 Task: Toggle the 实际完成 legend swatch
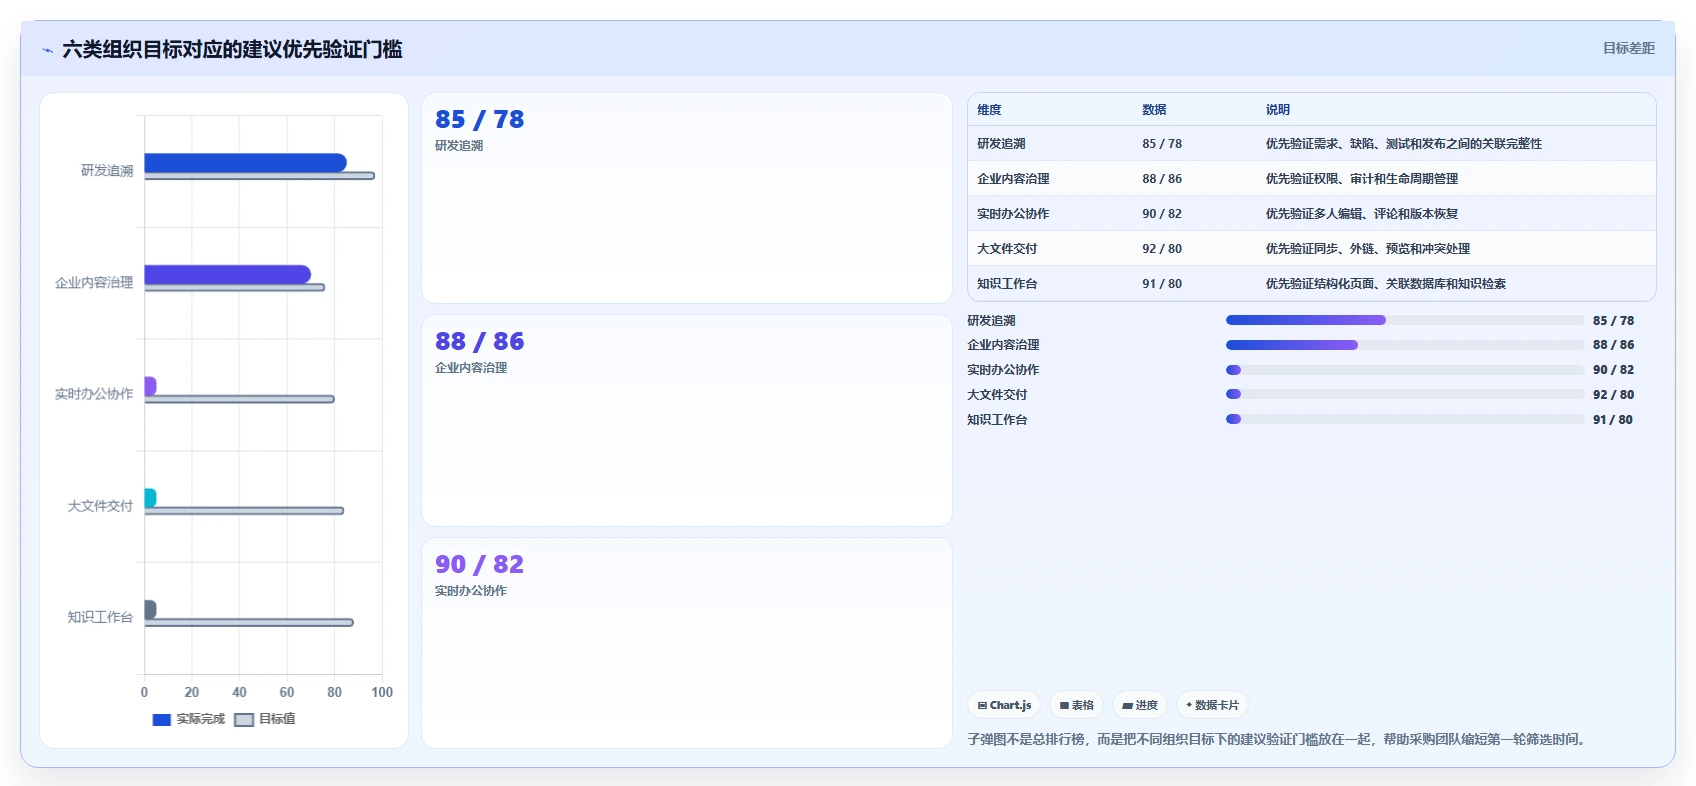click(161, 720)
